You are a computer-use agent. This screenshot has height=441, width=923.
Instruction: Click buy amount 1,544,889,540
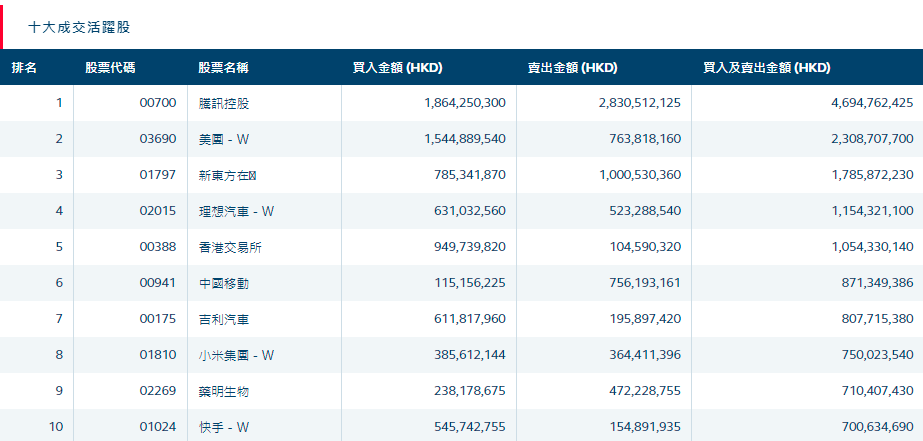(x=465, y=139)
